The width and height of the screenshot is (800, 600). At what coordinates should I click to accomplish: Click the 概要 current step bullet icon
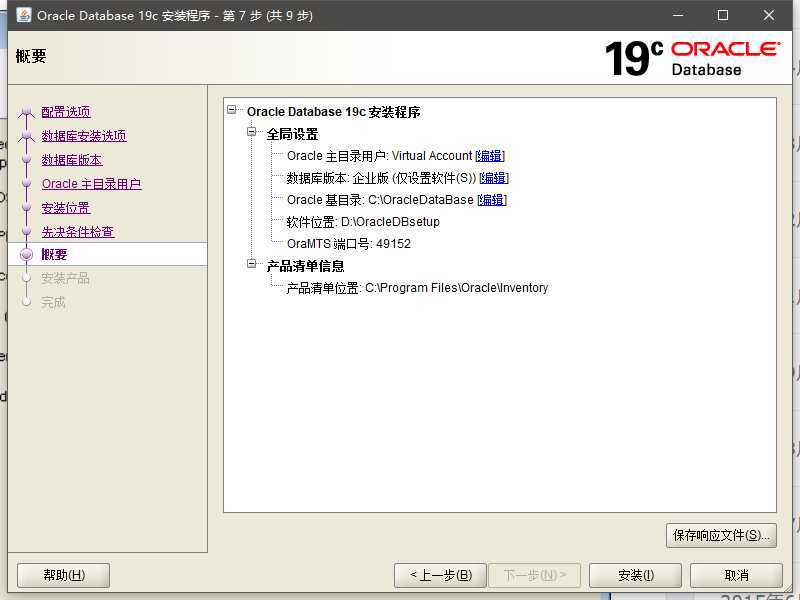(x=27, y=254)
